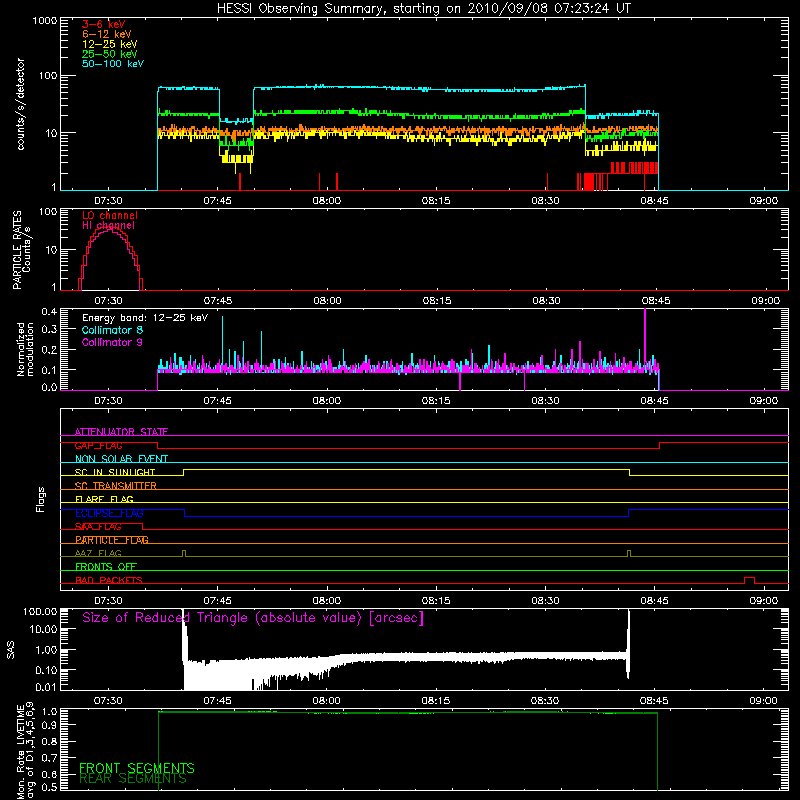Select the 6-12 keV legend label

107,34
